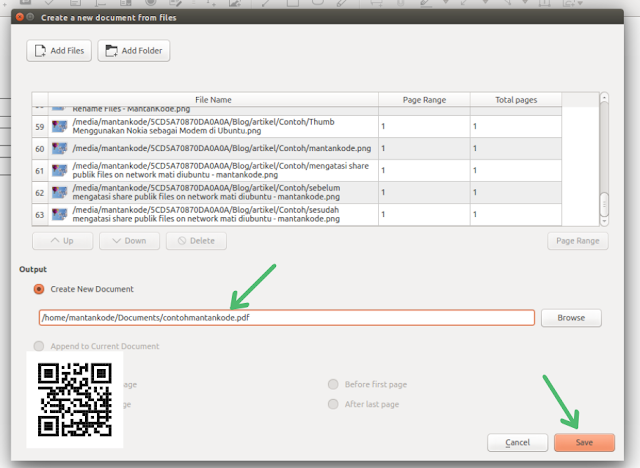Select Create New Document radio button
This screenshot has height=468, width=640.
(x=39, y=289)
